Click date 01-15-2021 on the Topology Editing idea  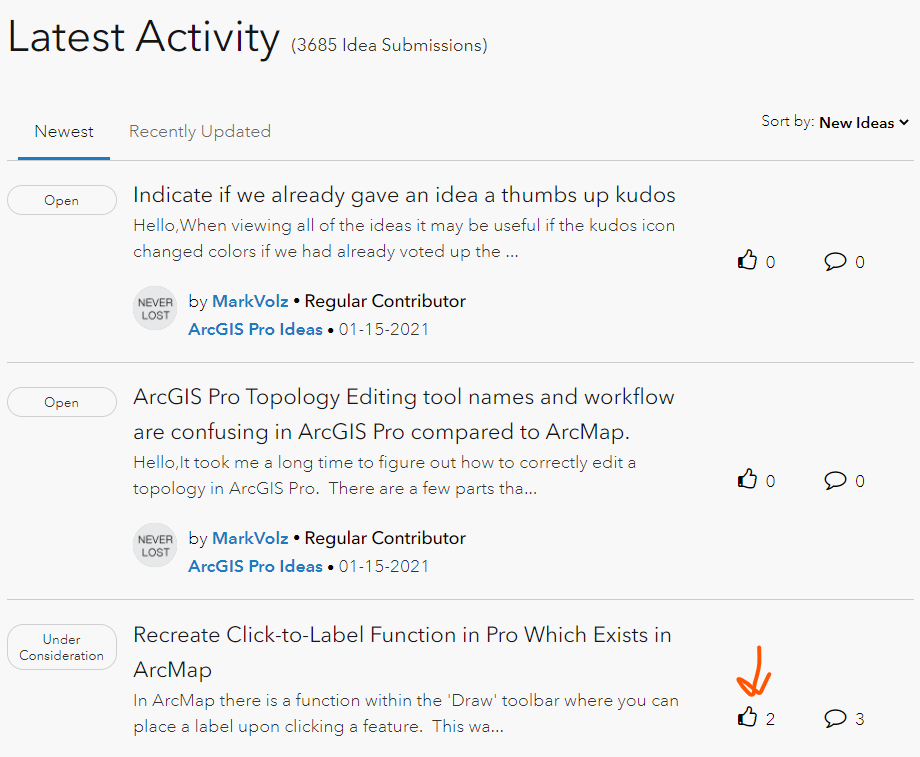(384, 566)
